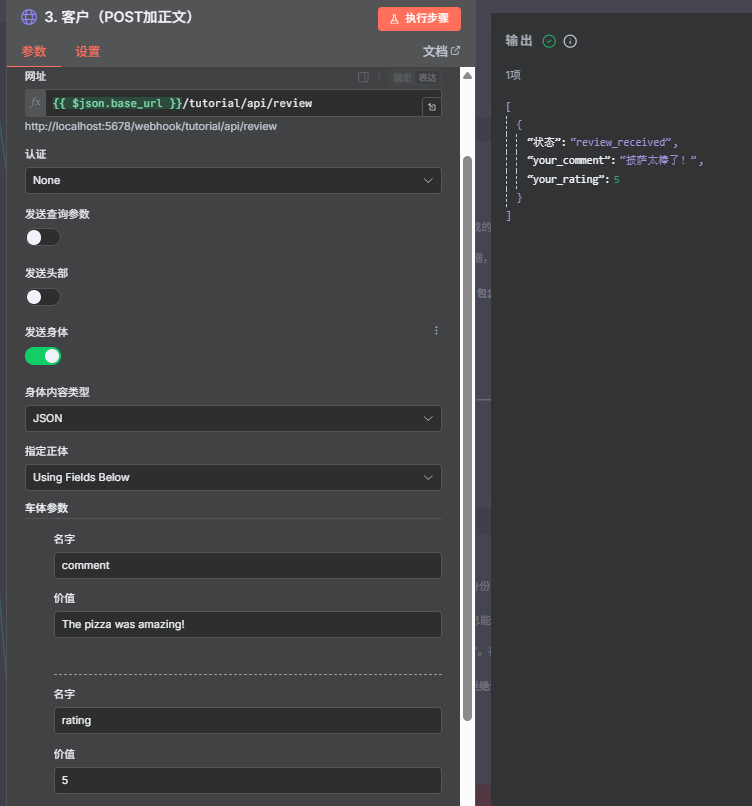Select the 表达 expression mode option
This screenshot has width=752, height=806.
(x=427, y=78)
